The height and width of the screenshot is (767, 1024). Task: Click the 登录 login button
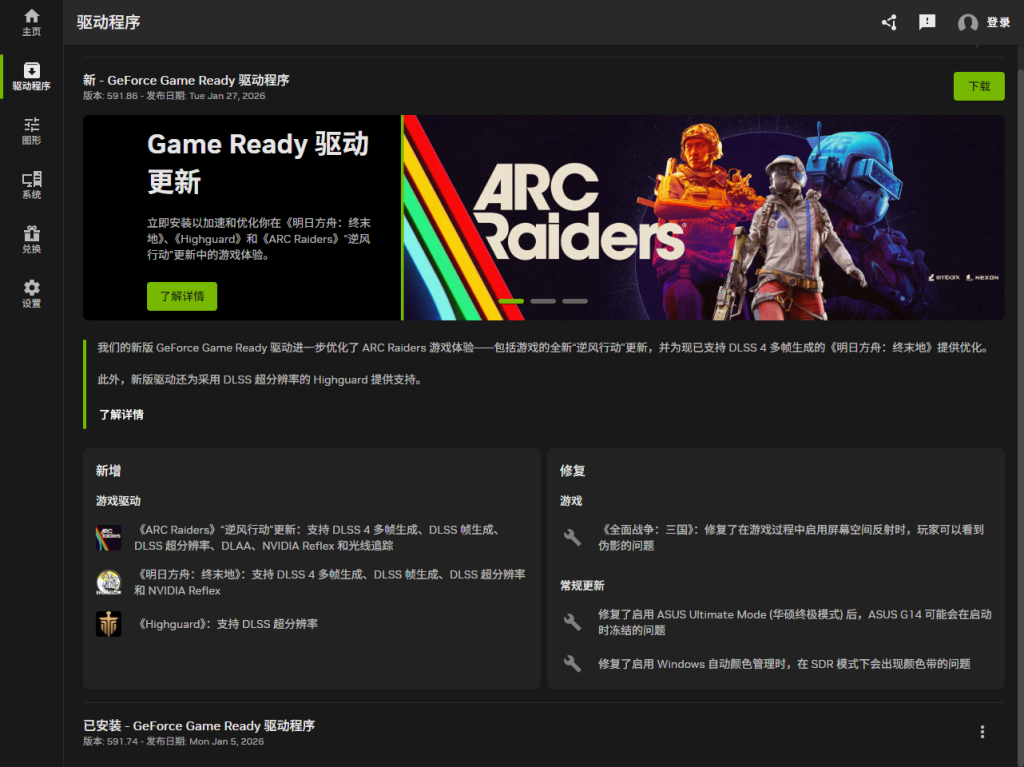pos(984,22)
